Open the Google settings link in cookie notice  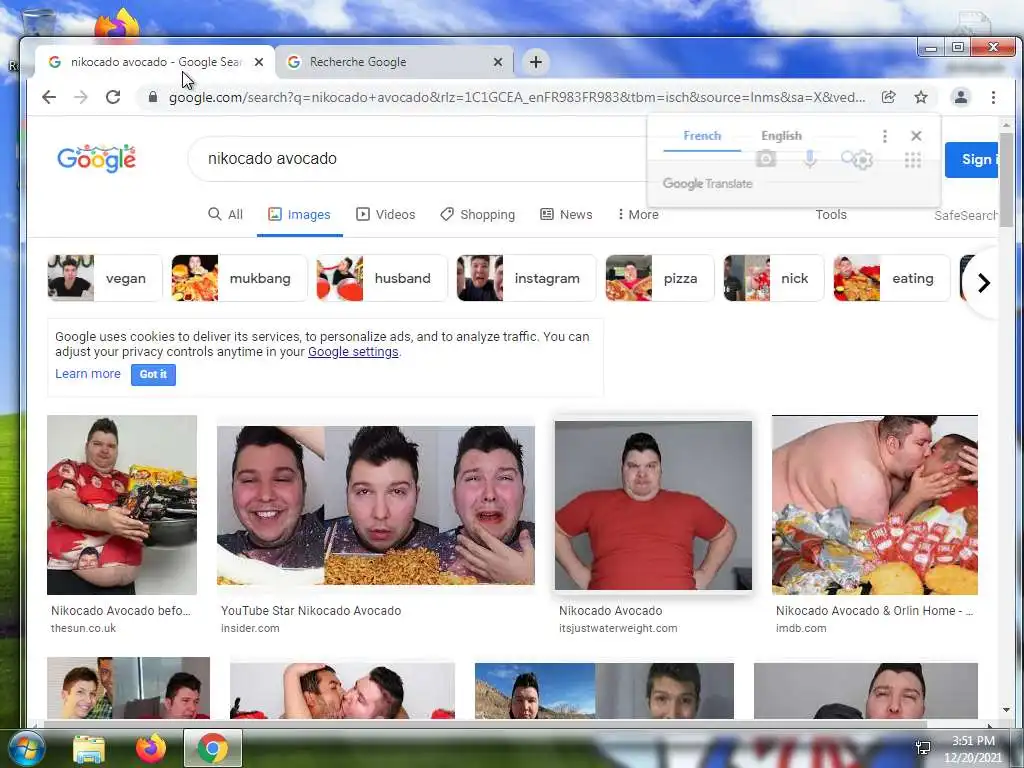[x=353, y=351]
